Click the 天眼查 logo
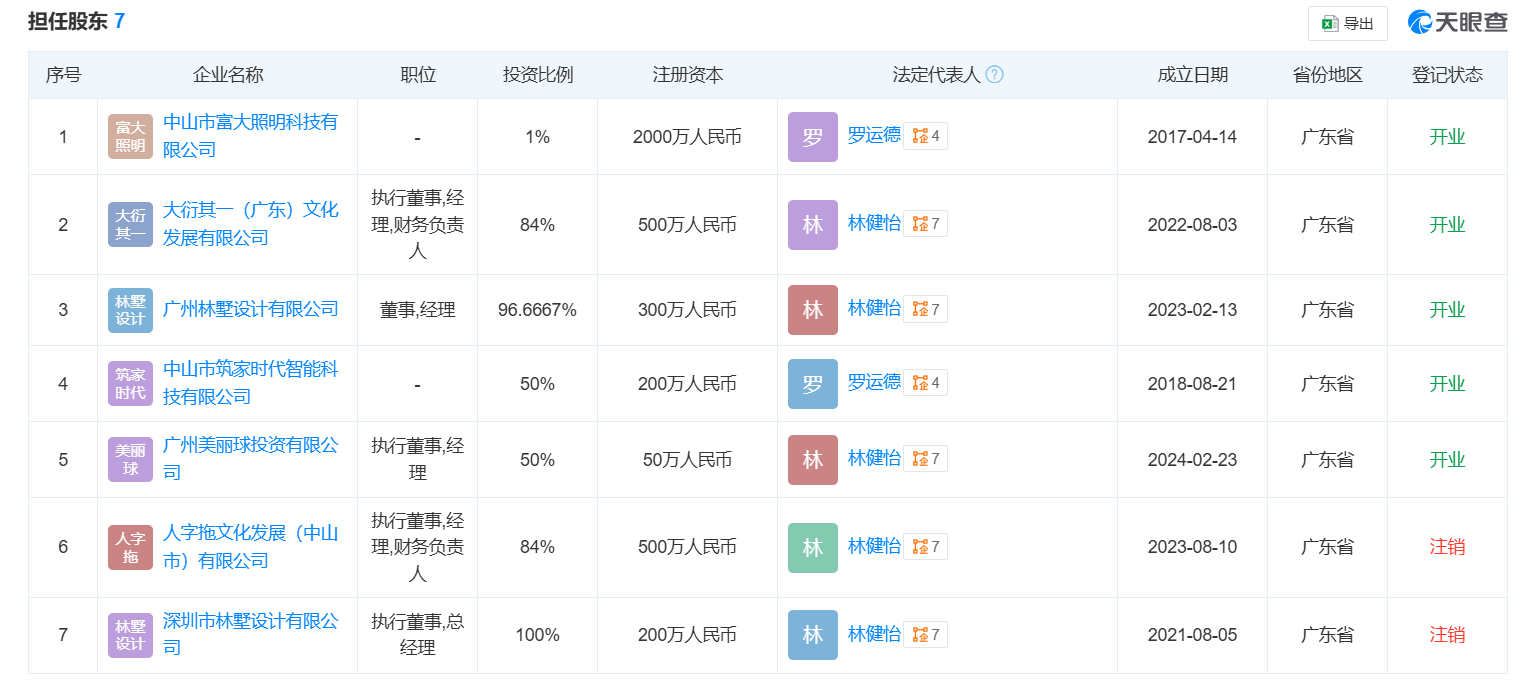The image size is (1529, 696). click(1457, 23)
